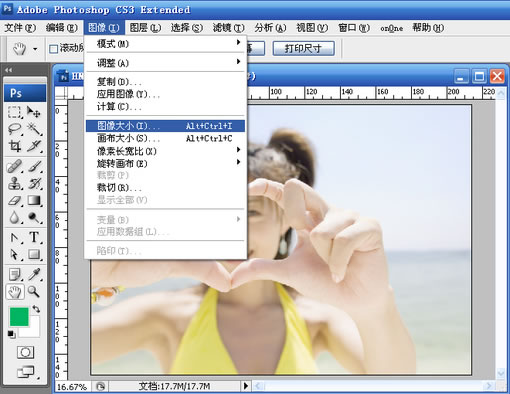Expand the 模式 (M) submenu

click(165, 43)
